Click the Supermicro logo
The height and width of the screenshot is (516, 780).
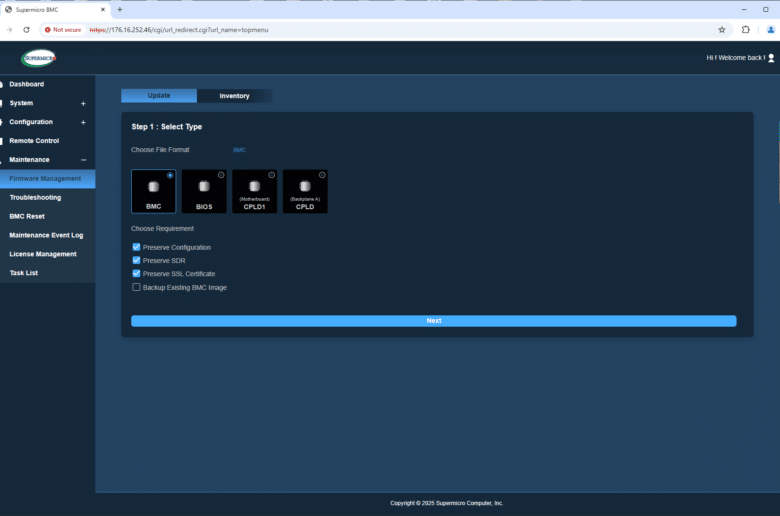pos(39,58)
